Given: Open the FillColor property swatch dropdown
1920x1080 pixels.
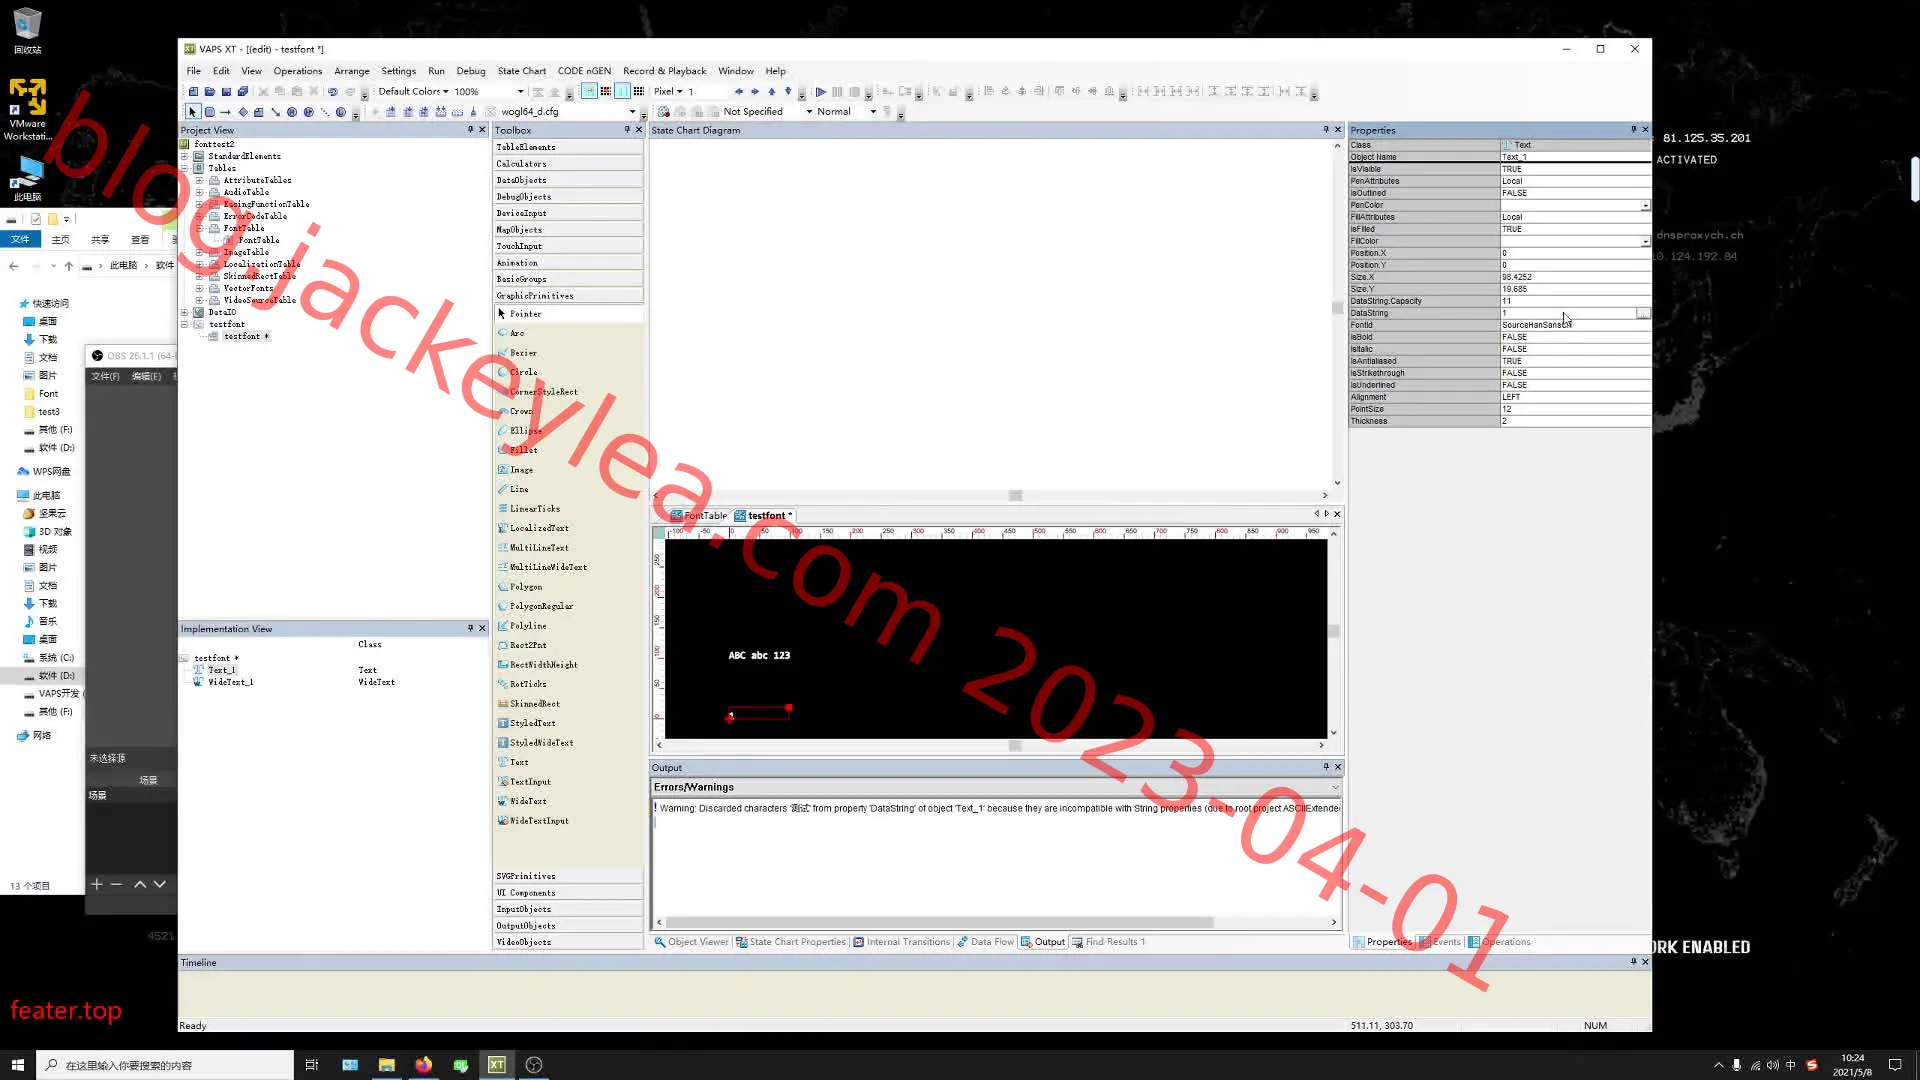Looking at the screenshot, I should (x=1645, y=242).
